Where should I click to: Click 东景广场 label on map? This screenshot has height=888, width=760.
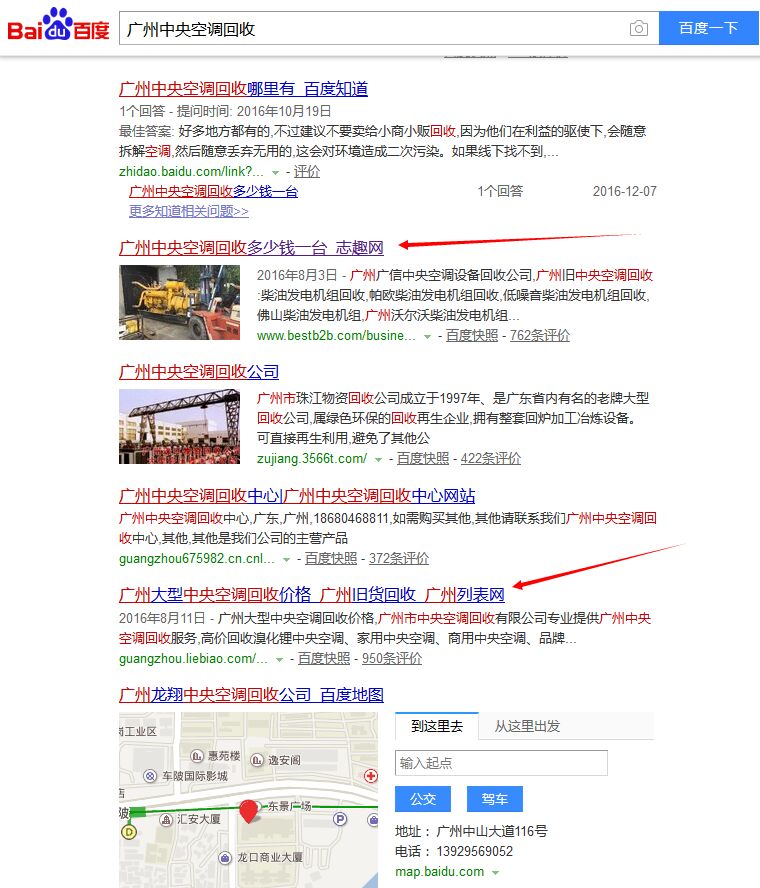pos(289,806)
